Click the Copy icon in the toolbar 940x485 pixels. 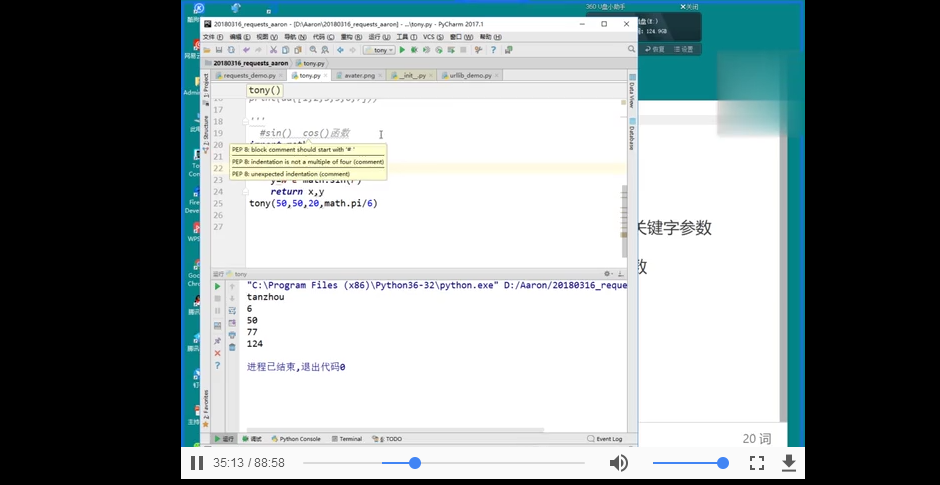click(x=285, y=50)
